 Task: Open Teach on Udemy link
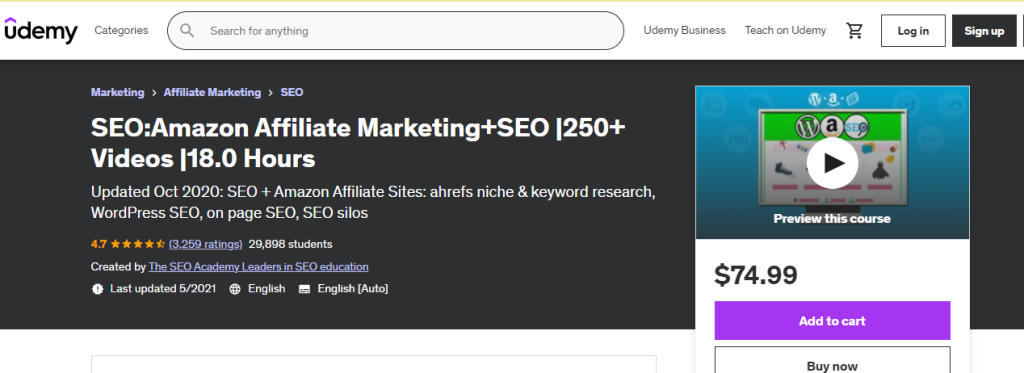tap(785, 30)
